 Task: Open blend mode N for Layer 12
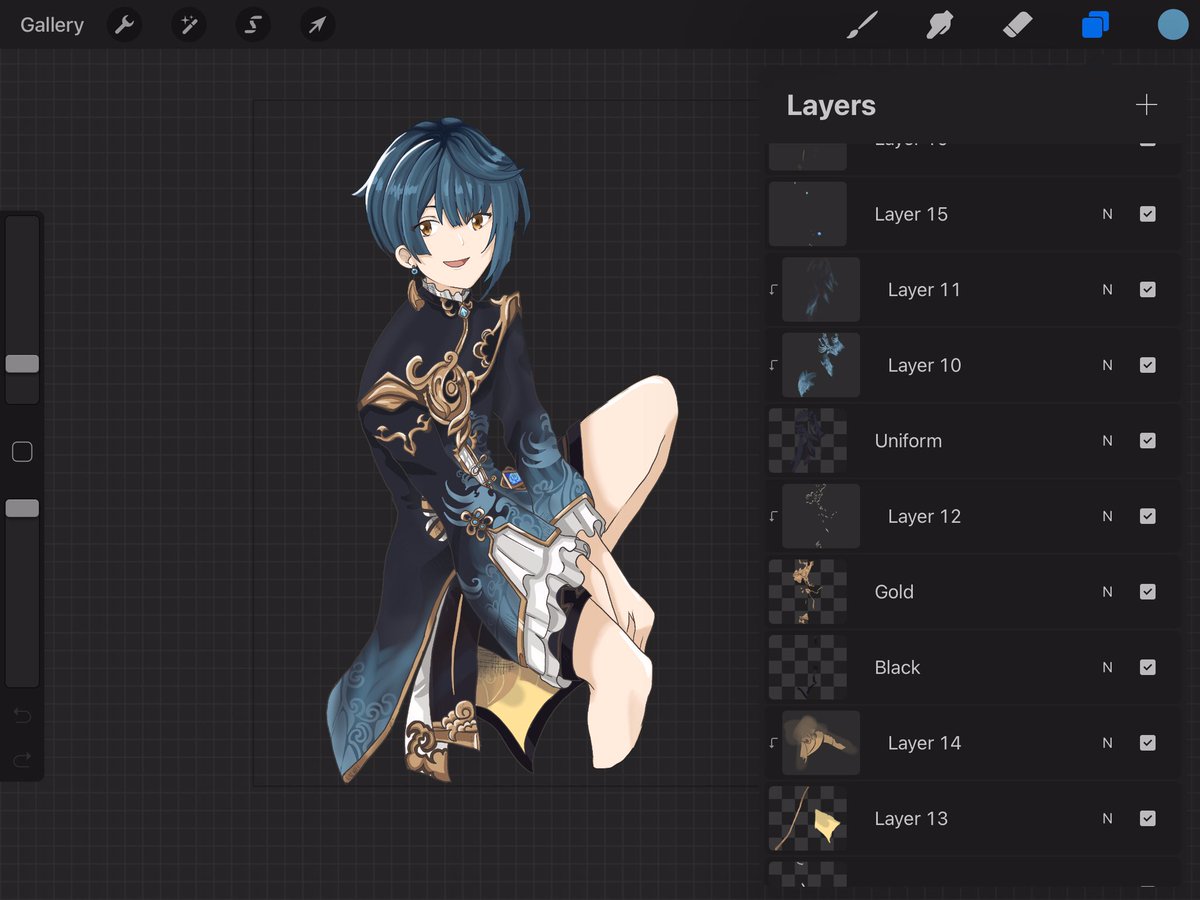pyautogui.click(x=1107, y=516)
